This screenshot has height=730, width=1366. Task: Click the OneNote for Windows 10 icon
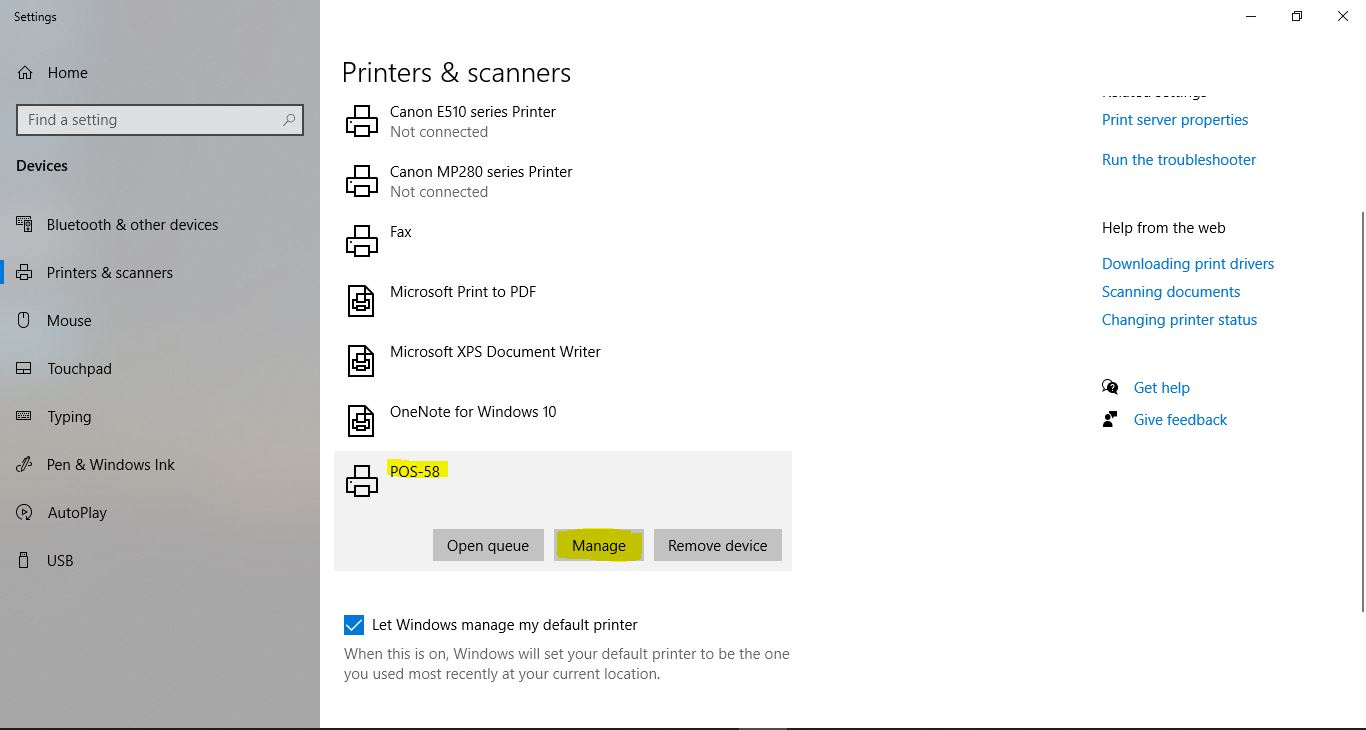361,421
